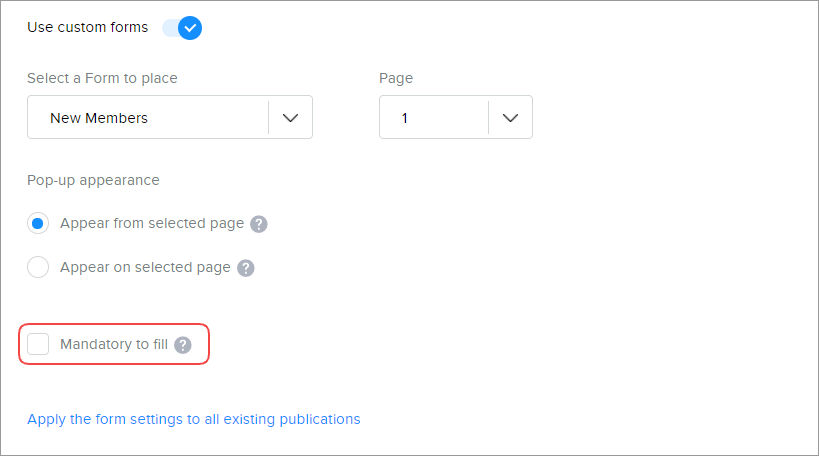Click the Page label above the dropdown
Image resolution: width=819 pixels, height=456 pixels.
[x=396, y=78]
